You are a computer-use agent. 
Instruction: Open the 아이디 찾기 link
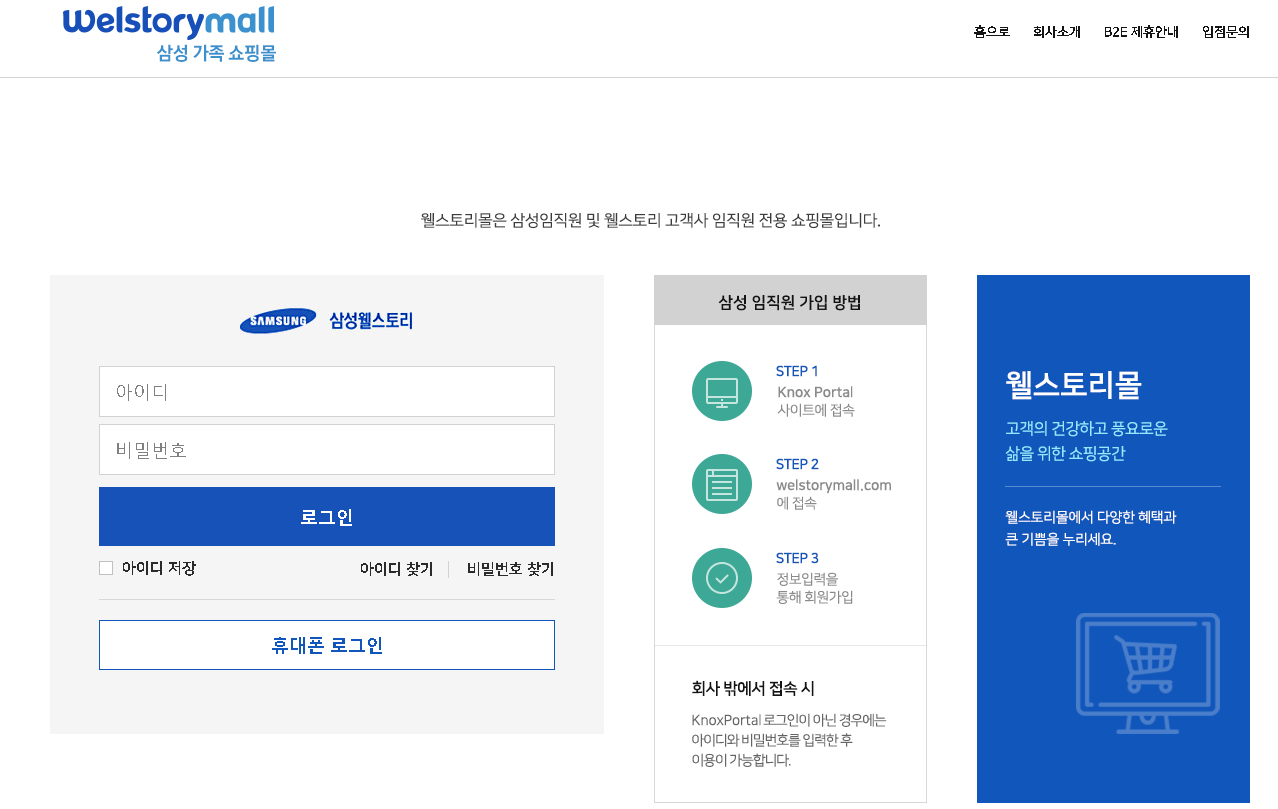click(x=396, y=569)
